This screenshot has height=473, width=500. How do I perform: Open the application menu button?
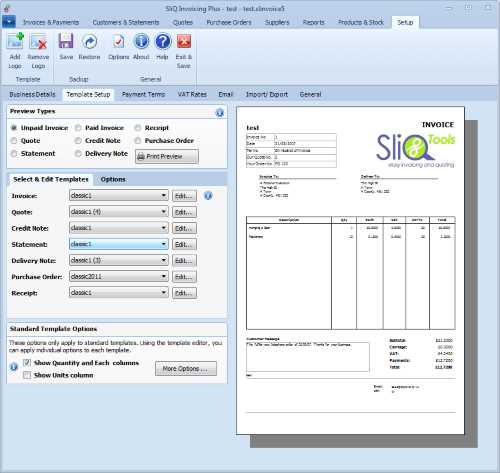pyautogui.click(x=9, y=22)
